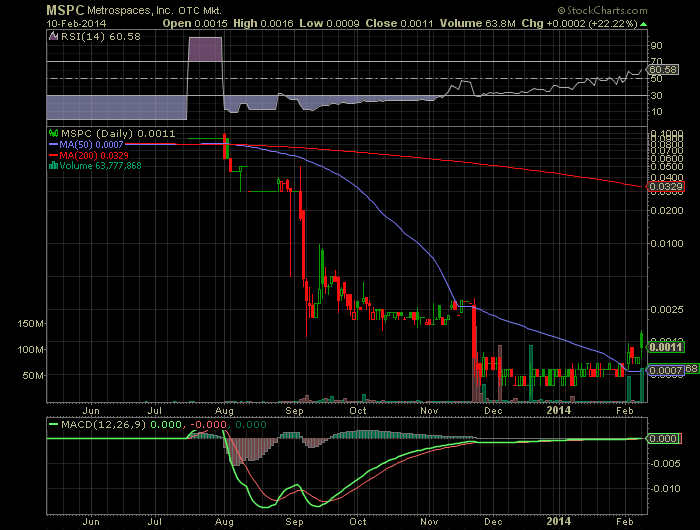Click the 'Chg +0.0002 (+22.22%)' value
Viewport: 700px width, 530px height.
(x=579, y=23)
